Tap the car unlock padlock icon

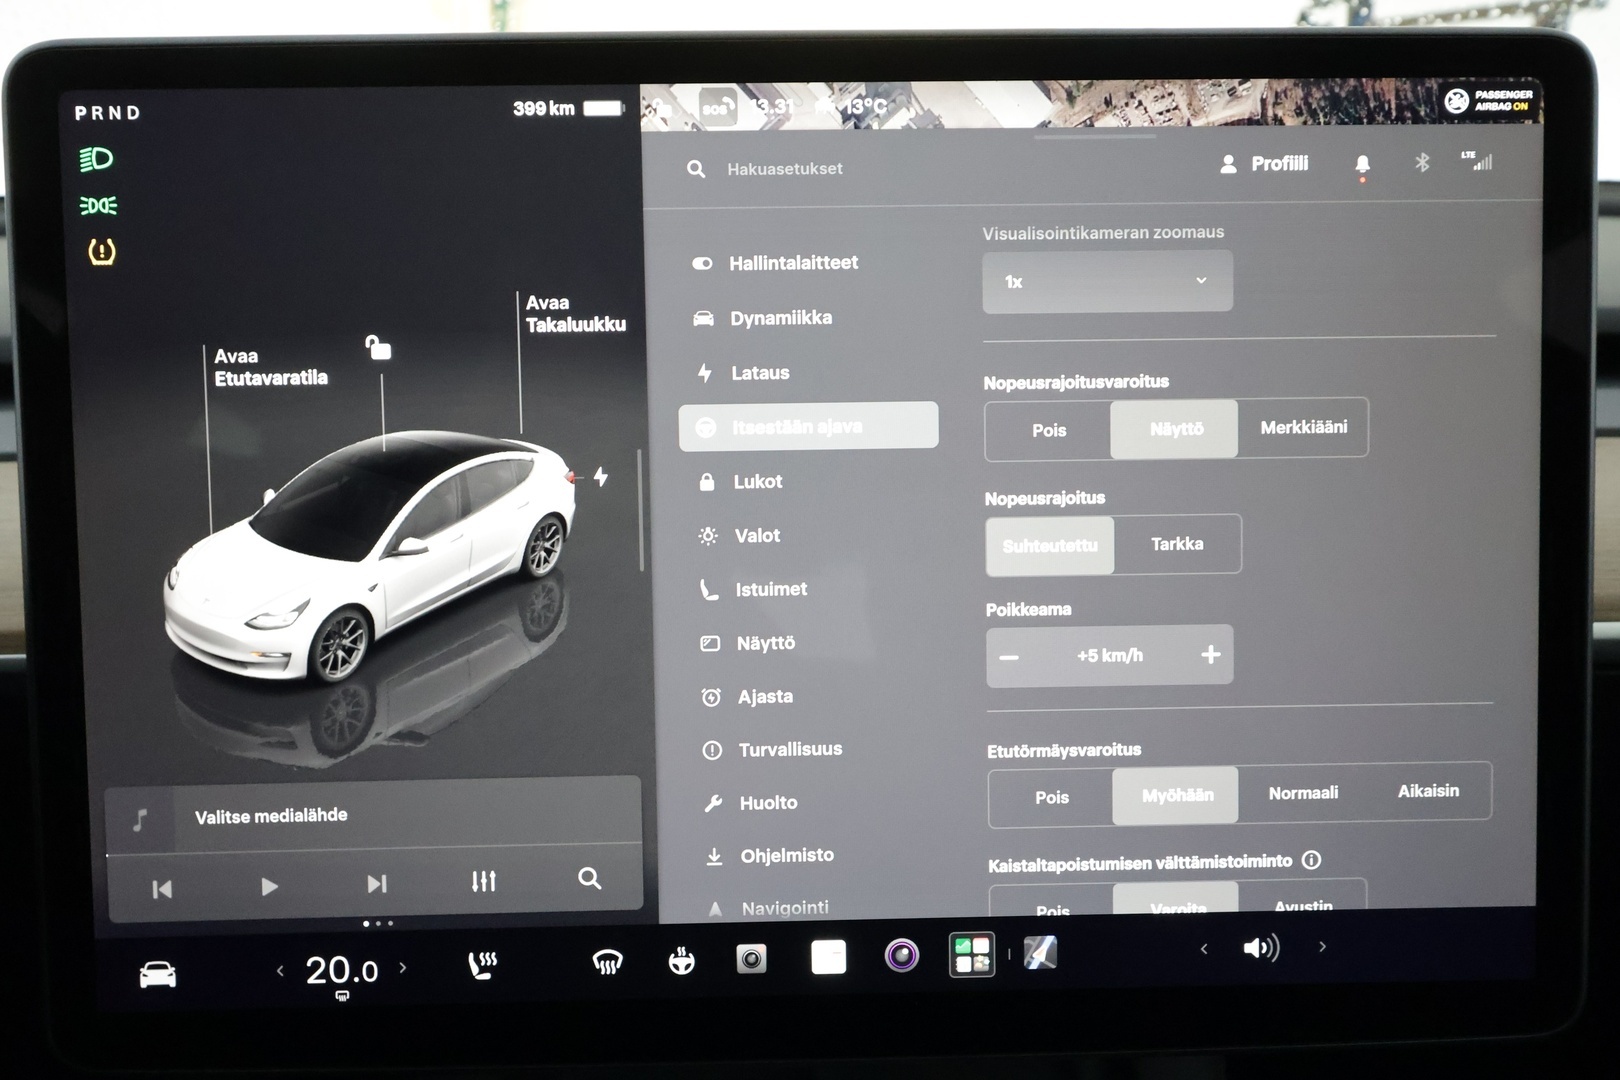point(377,347)
